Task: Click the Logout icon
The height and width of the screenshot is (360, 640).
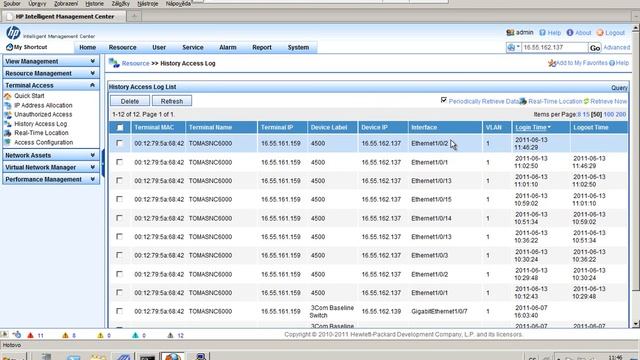Action: pos(600,33)
